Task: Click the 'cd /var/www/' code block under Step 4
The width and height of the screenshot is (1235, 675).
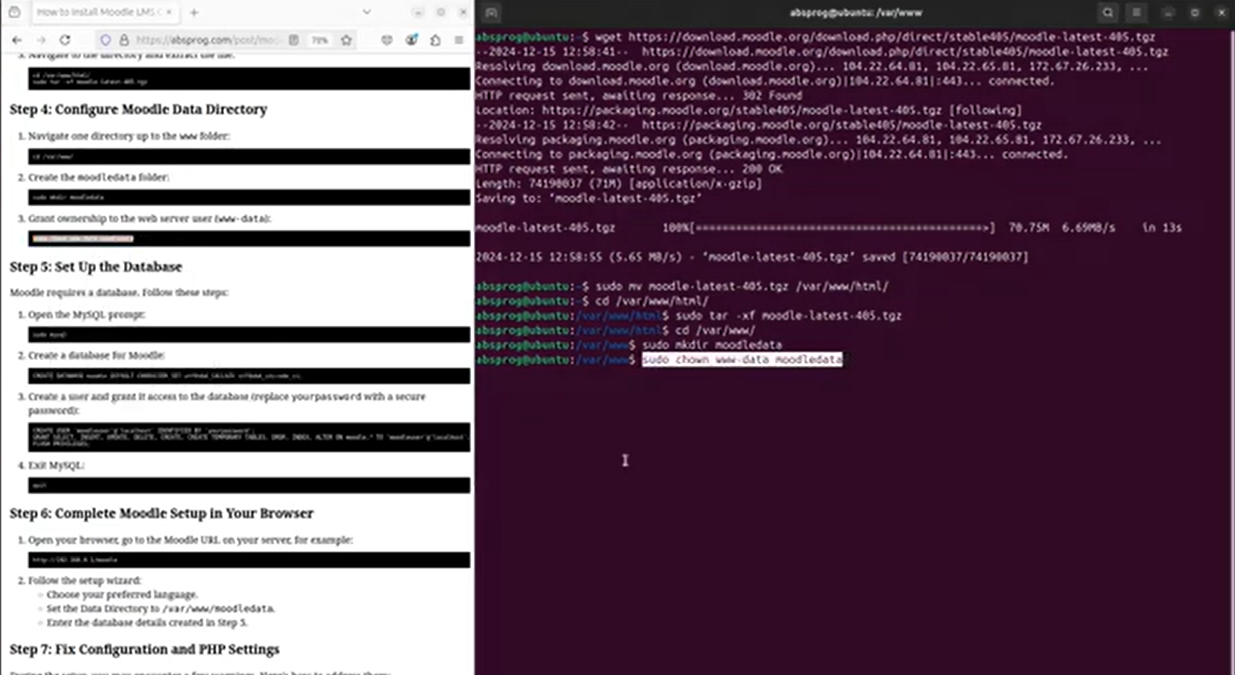Action: click(249, 156)
